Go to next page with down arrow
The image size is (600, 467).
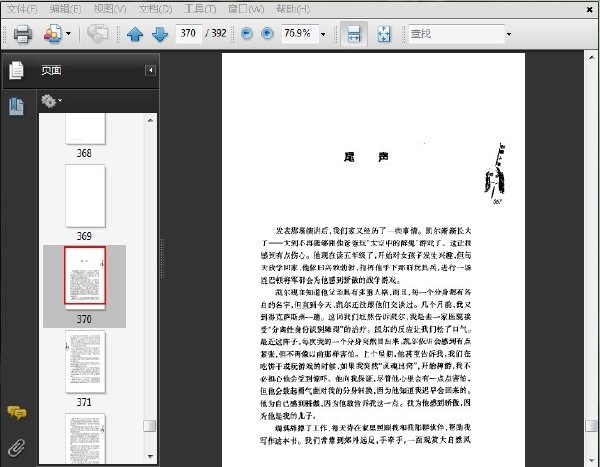pyautogui.click(x=160, y=34)
